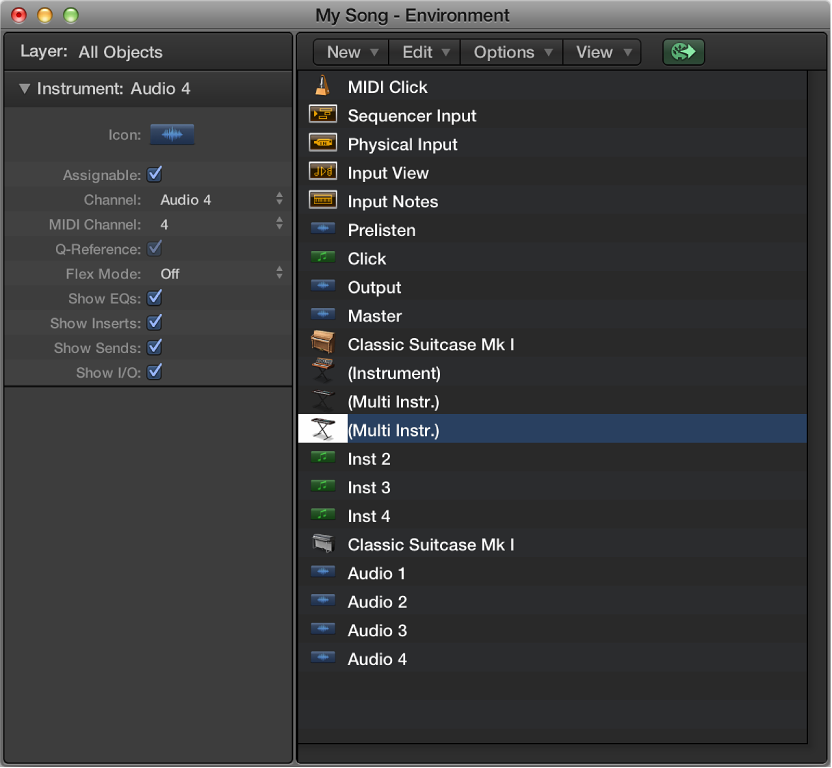Viewport: 832px width, 768px height.
Task: Open the New menu
Action: [349, 51]
